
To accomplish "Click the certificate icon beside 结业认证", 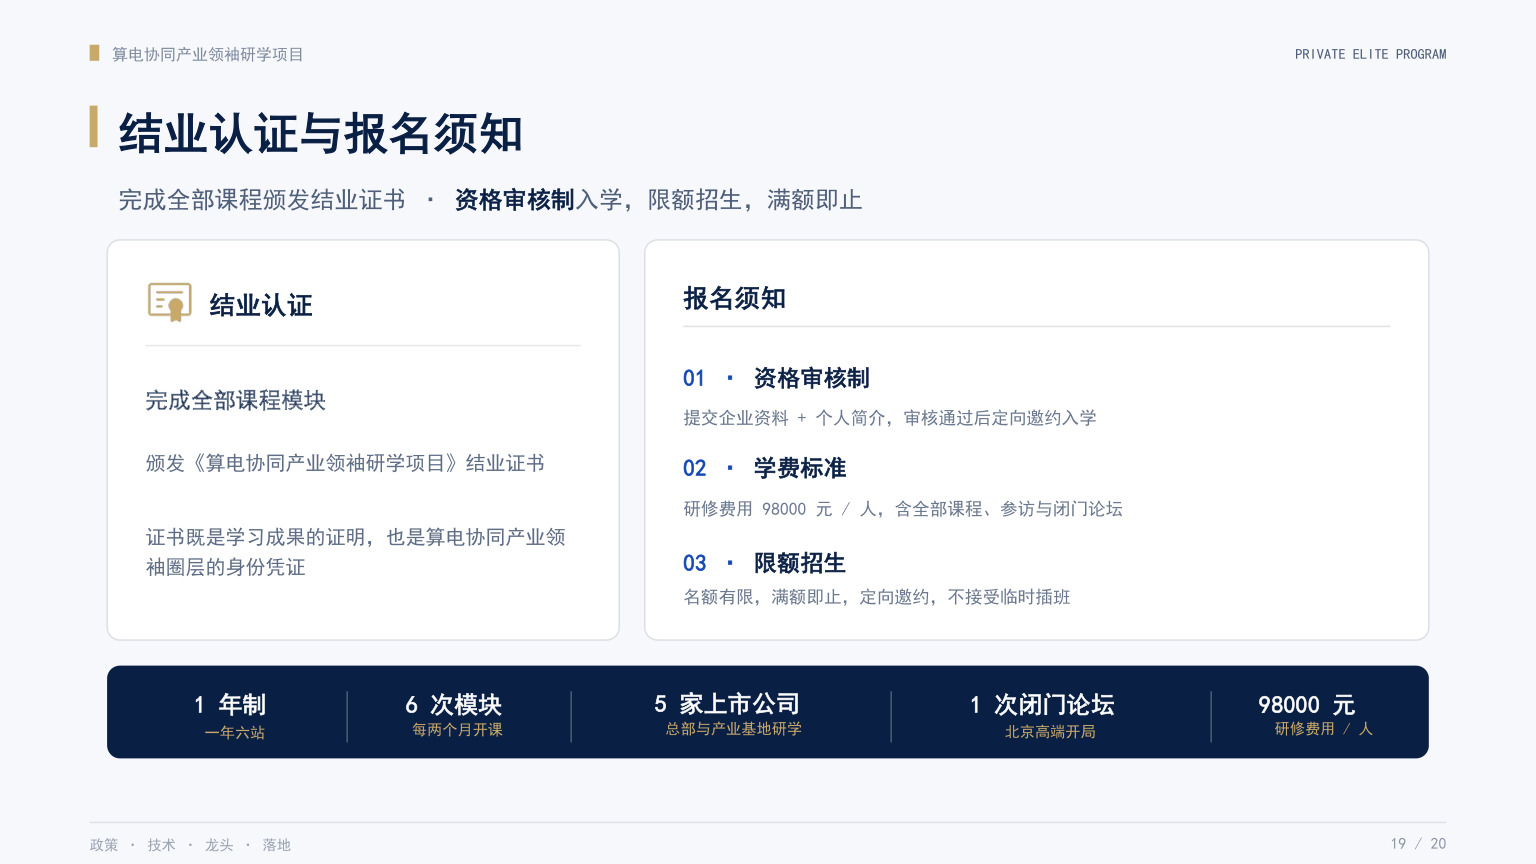I will click(x=170, y=302).
